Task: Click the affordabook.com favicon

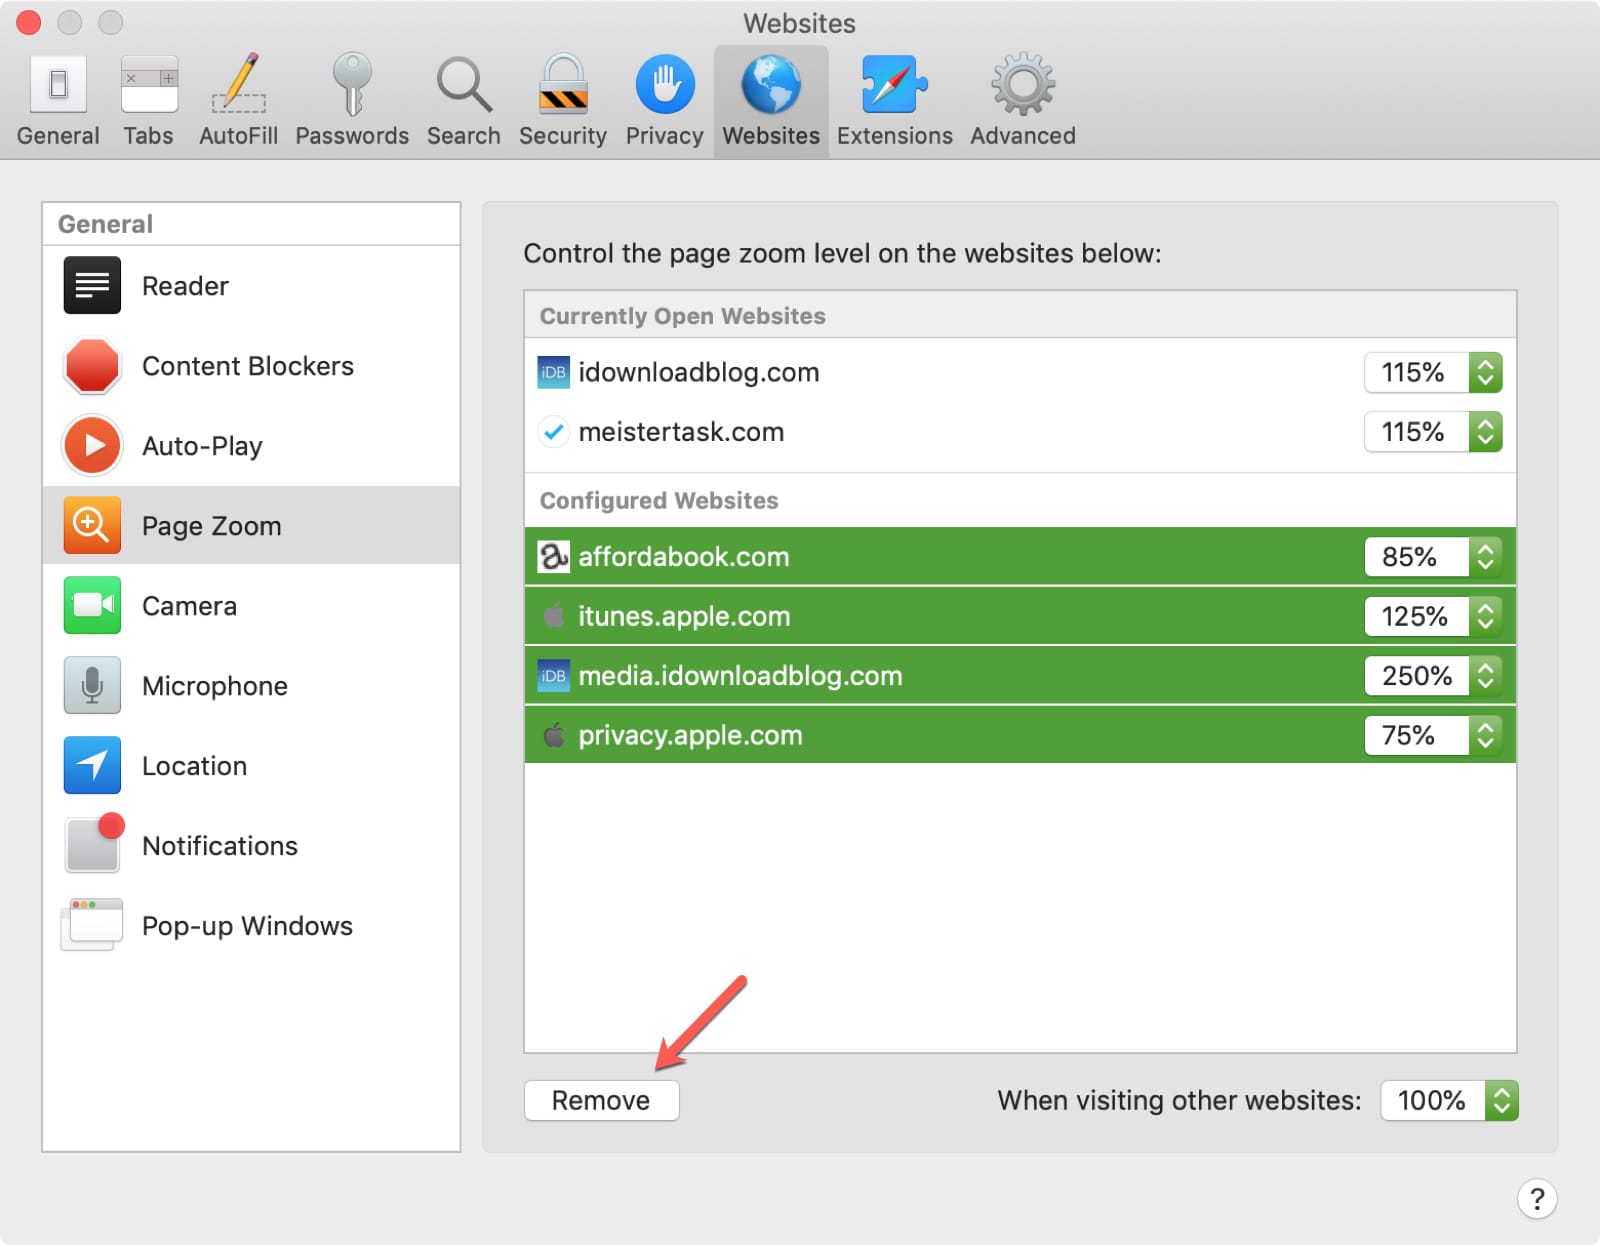Action: pos(554,556)
